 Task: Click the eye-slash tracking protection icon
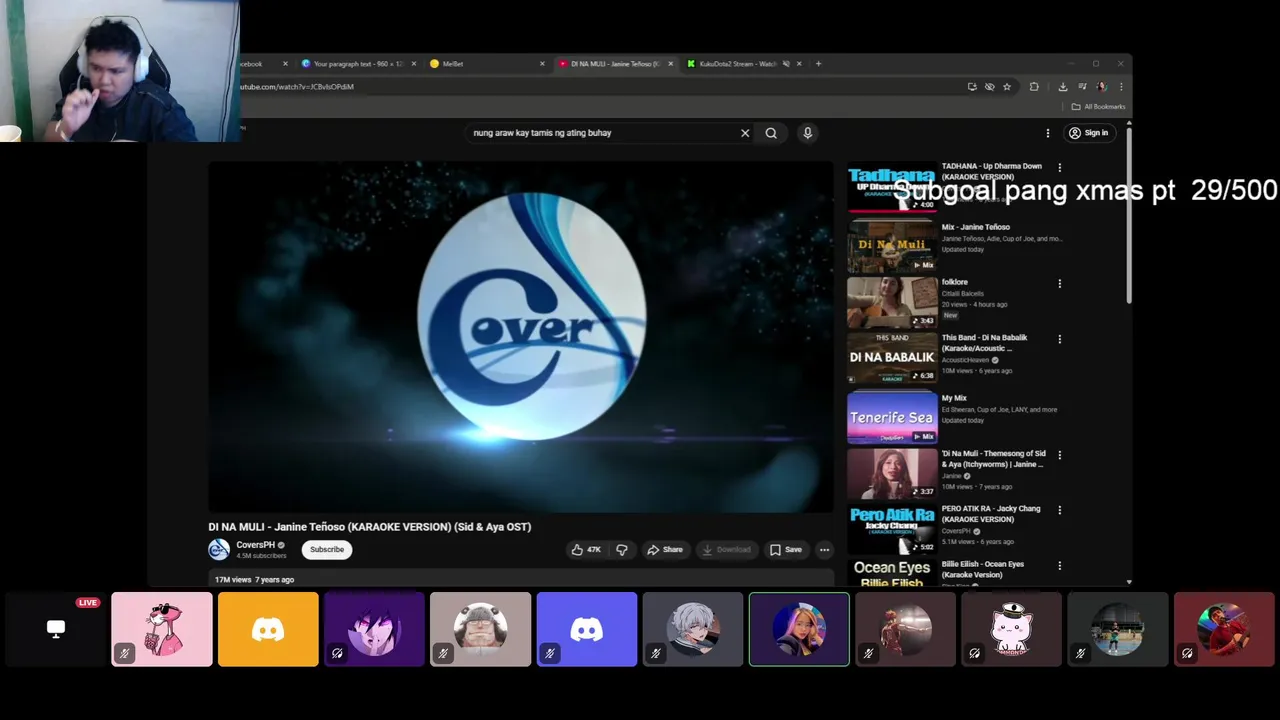pyautogui.click(x=989, y=87)
